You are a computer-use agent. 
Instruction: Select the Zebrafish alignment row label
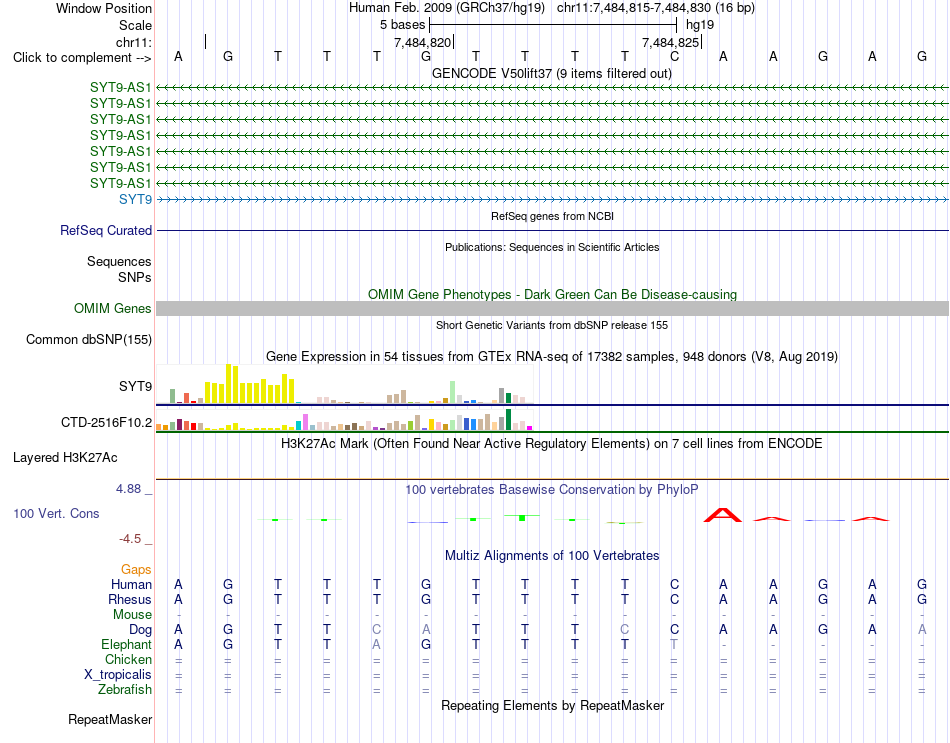point(125,690)
